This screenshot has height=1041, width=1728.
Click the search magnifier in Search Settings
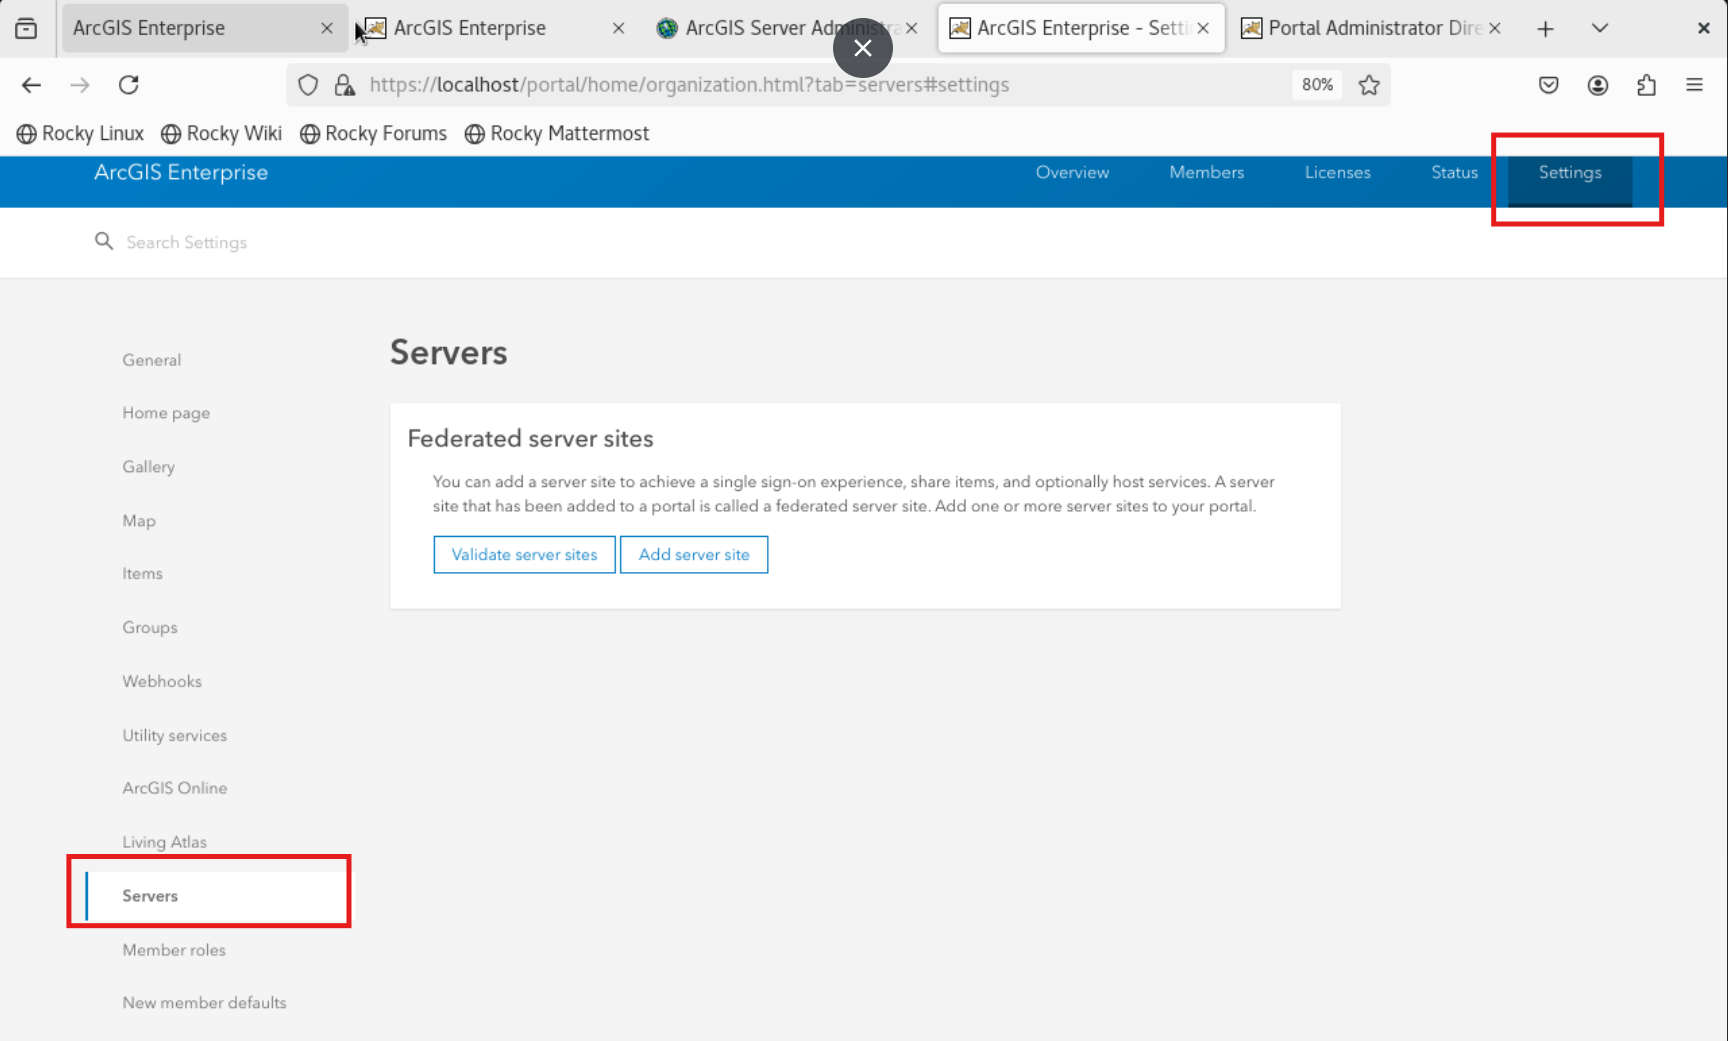coord(104,241)
